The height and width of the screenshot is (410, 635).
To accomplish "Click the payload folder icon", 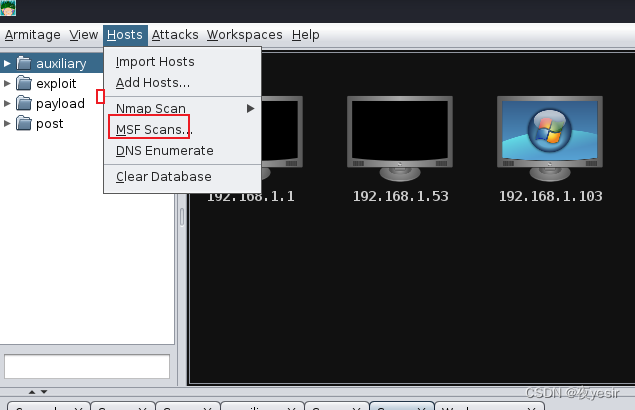I will click(24, 103).
